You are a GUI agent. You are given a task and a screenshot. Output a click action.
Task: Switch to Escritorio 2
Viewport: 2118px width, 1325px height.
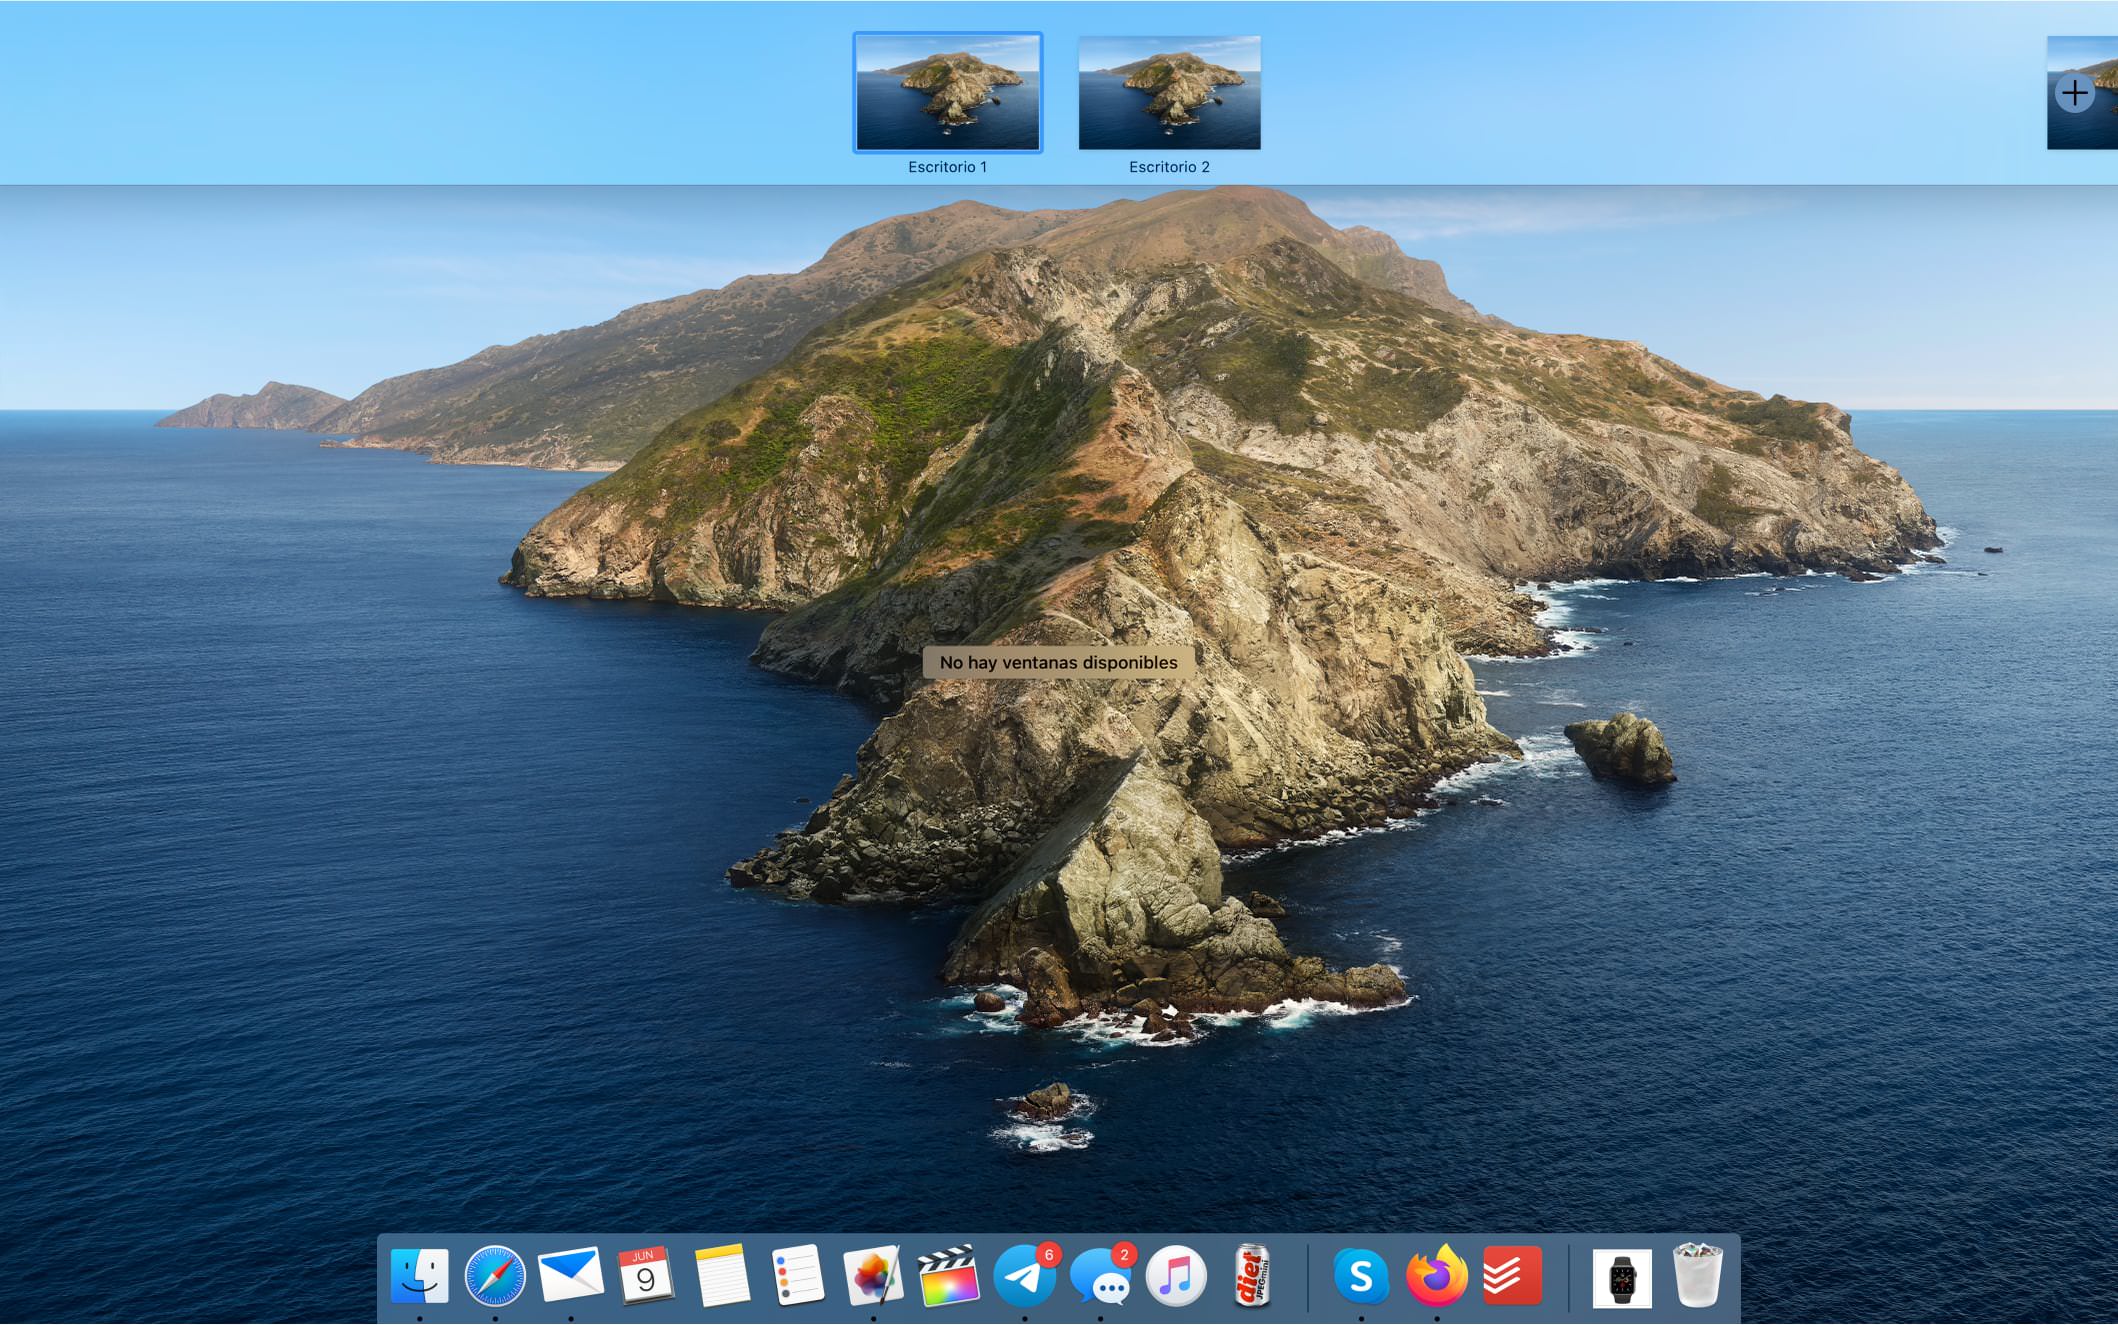[x=1170, y=93]
